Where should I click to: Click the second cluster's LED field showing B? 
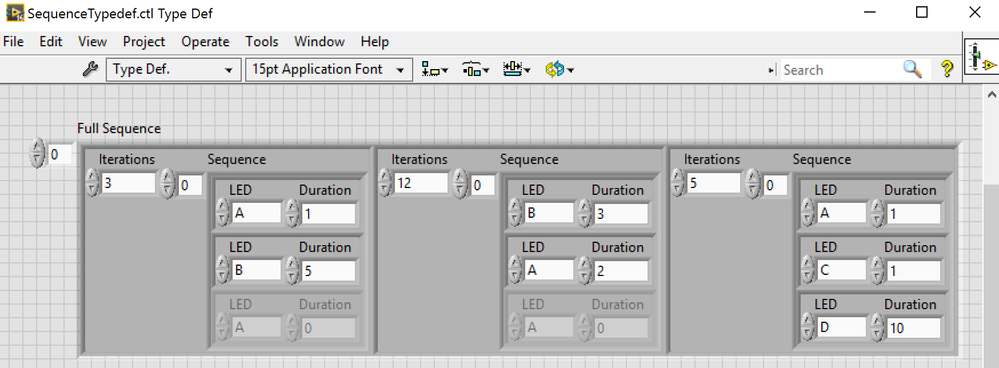(549, 213)
